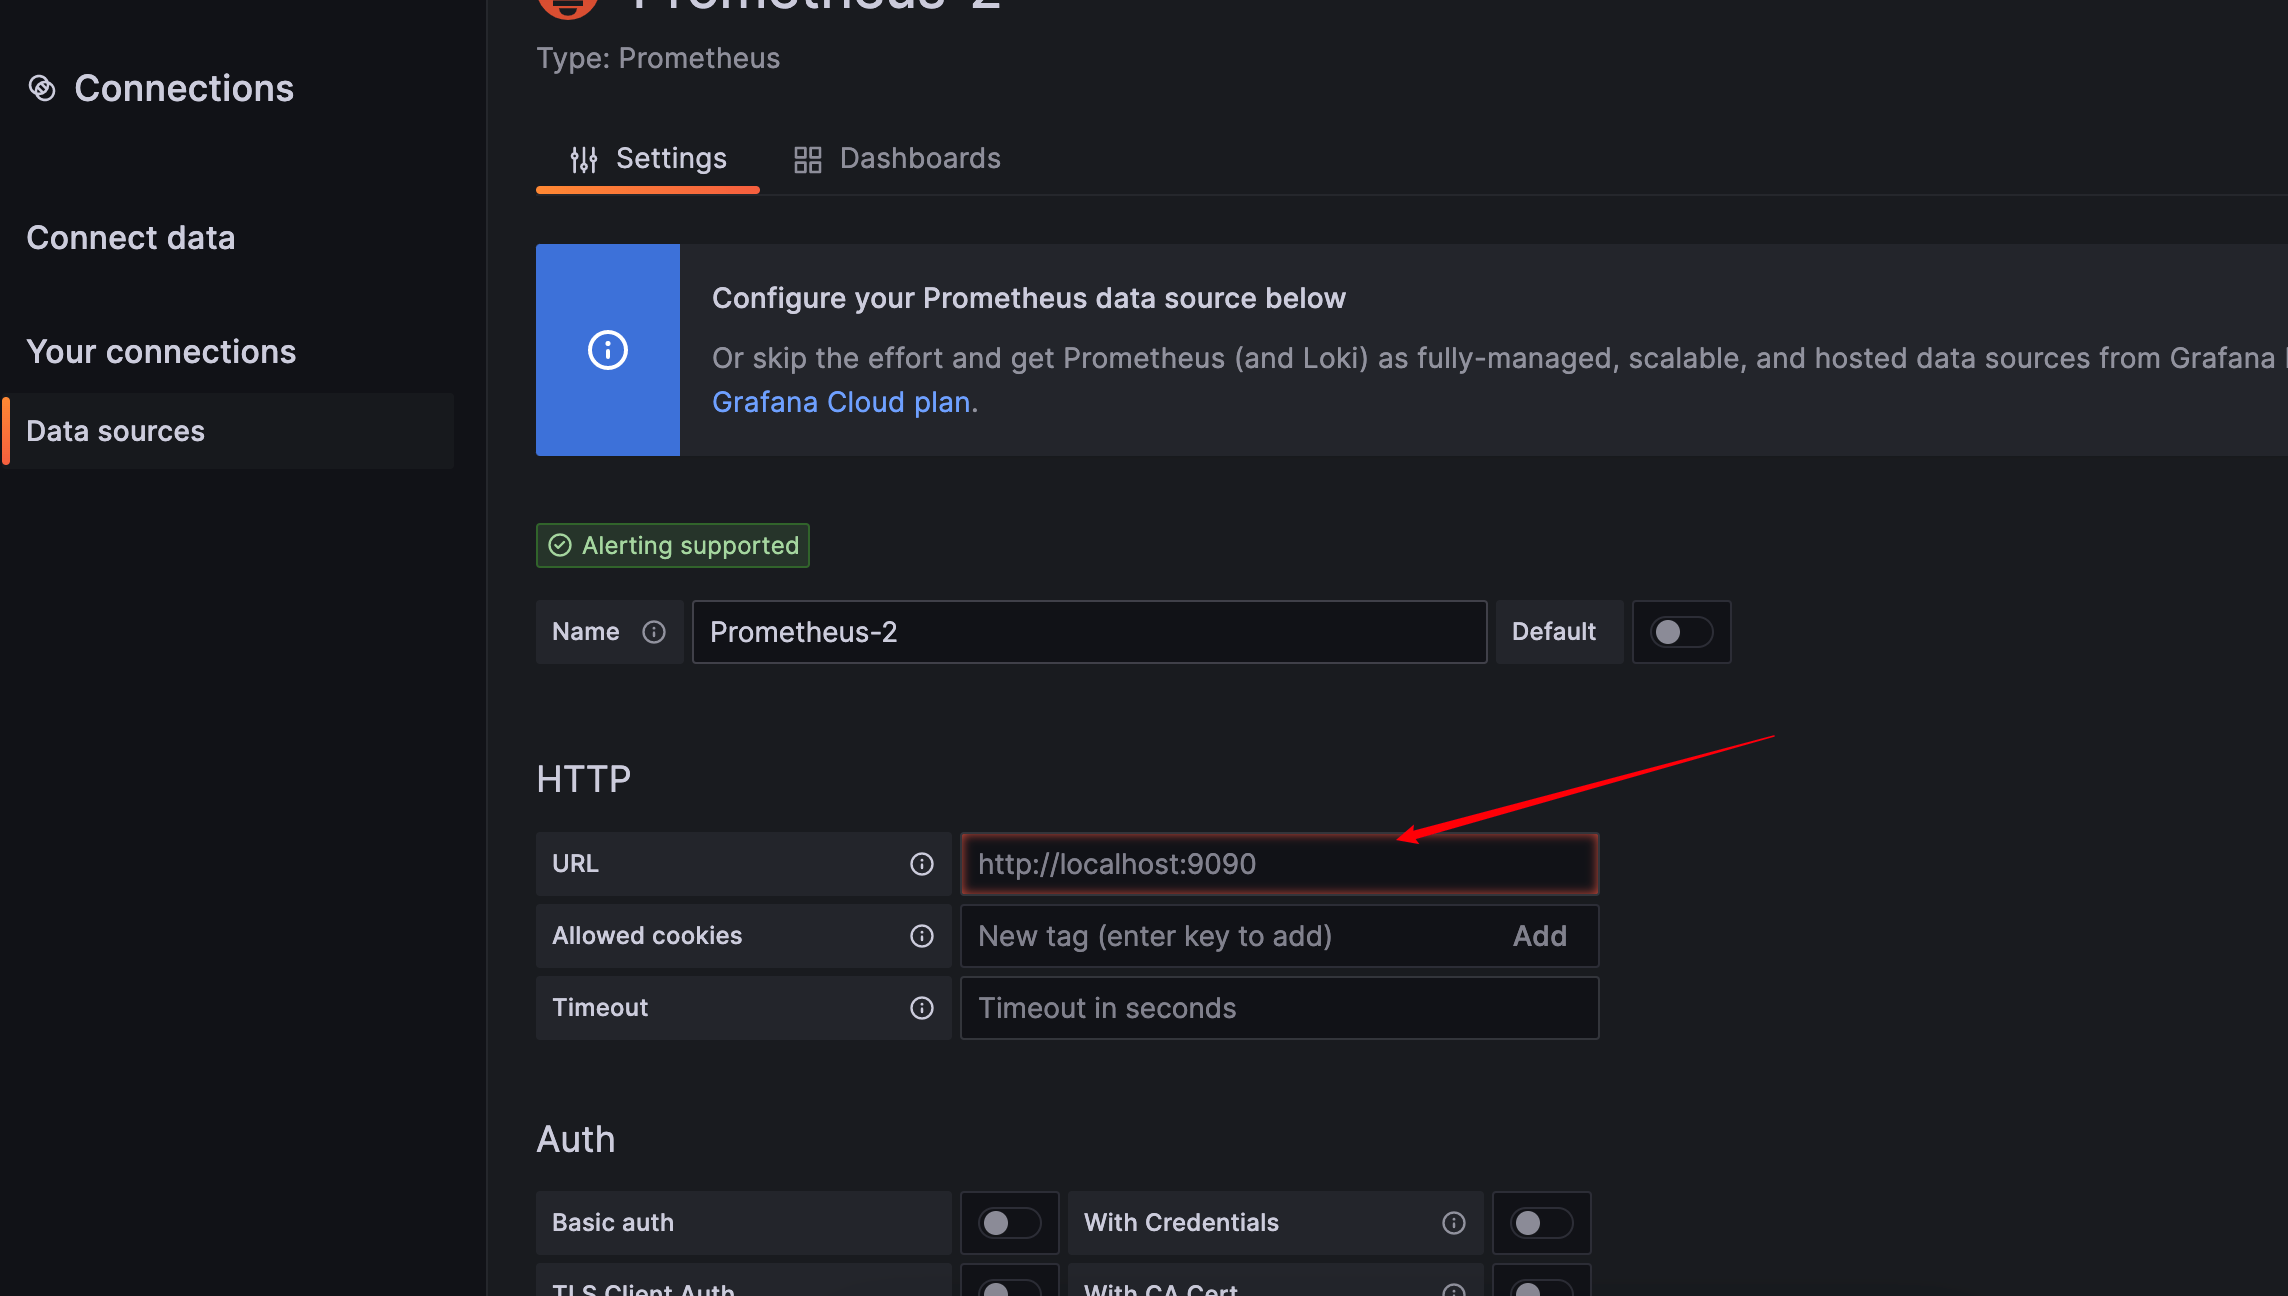Click the Type: Prometheus text
Viewport: 2288px width, 1296px height.
tap(658, 58)
